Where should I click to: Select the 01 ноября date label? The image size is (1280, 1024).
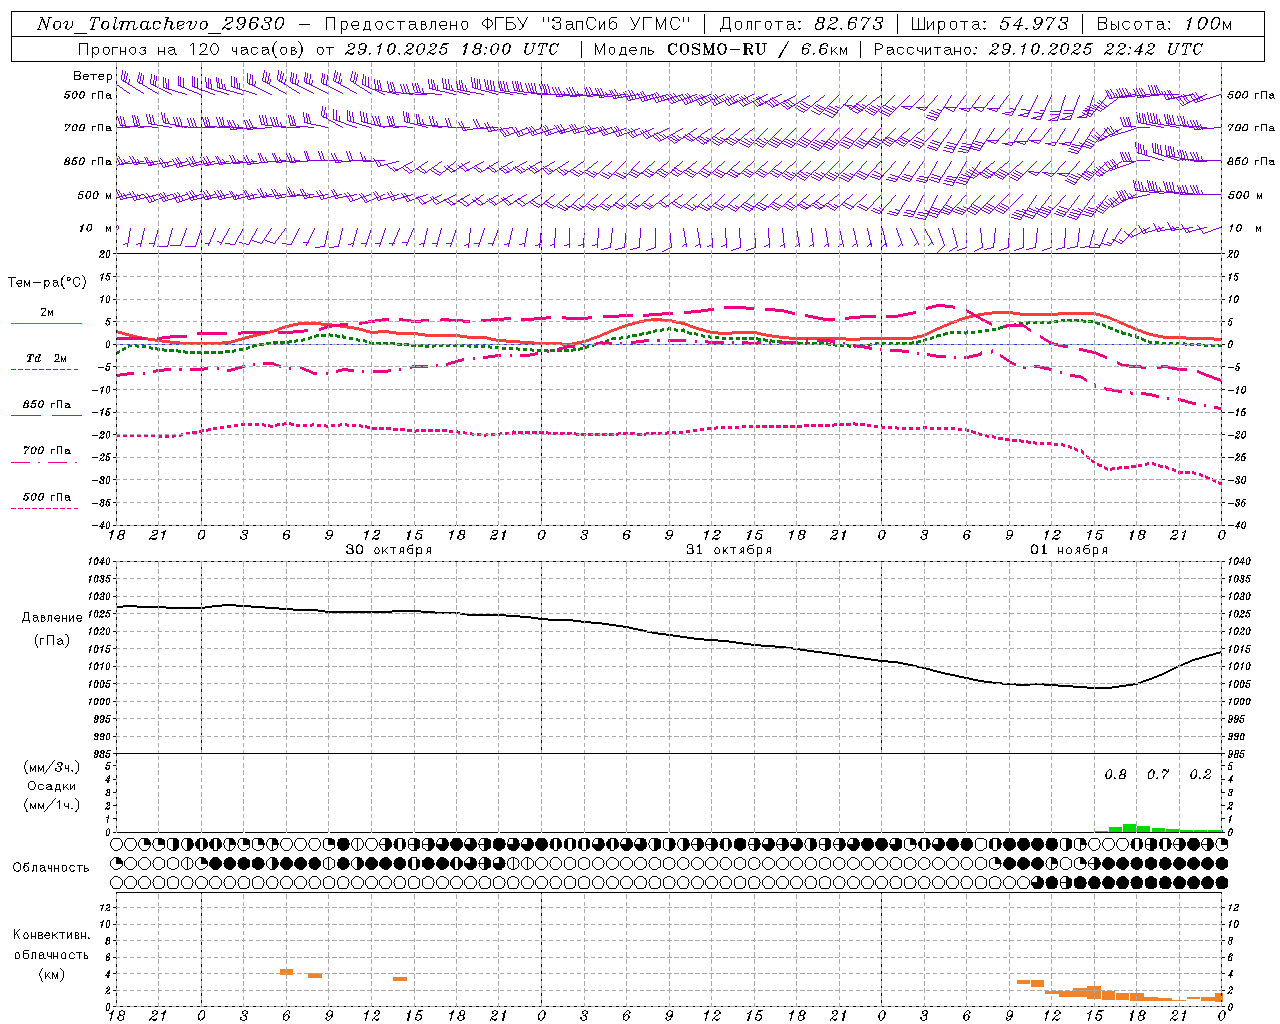point(1069,550)
